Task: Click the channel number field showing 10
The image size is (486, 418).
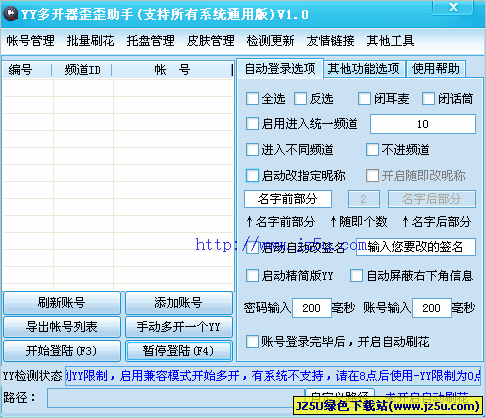Action: [x=423, y=124]
